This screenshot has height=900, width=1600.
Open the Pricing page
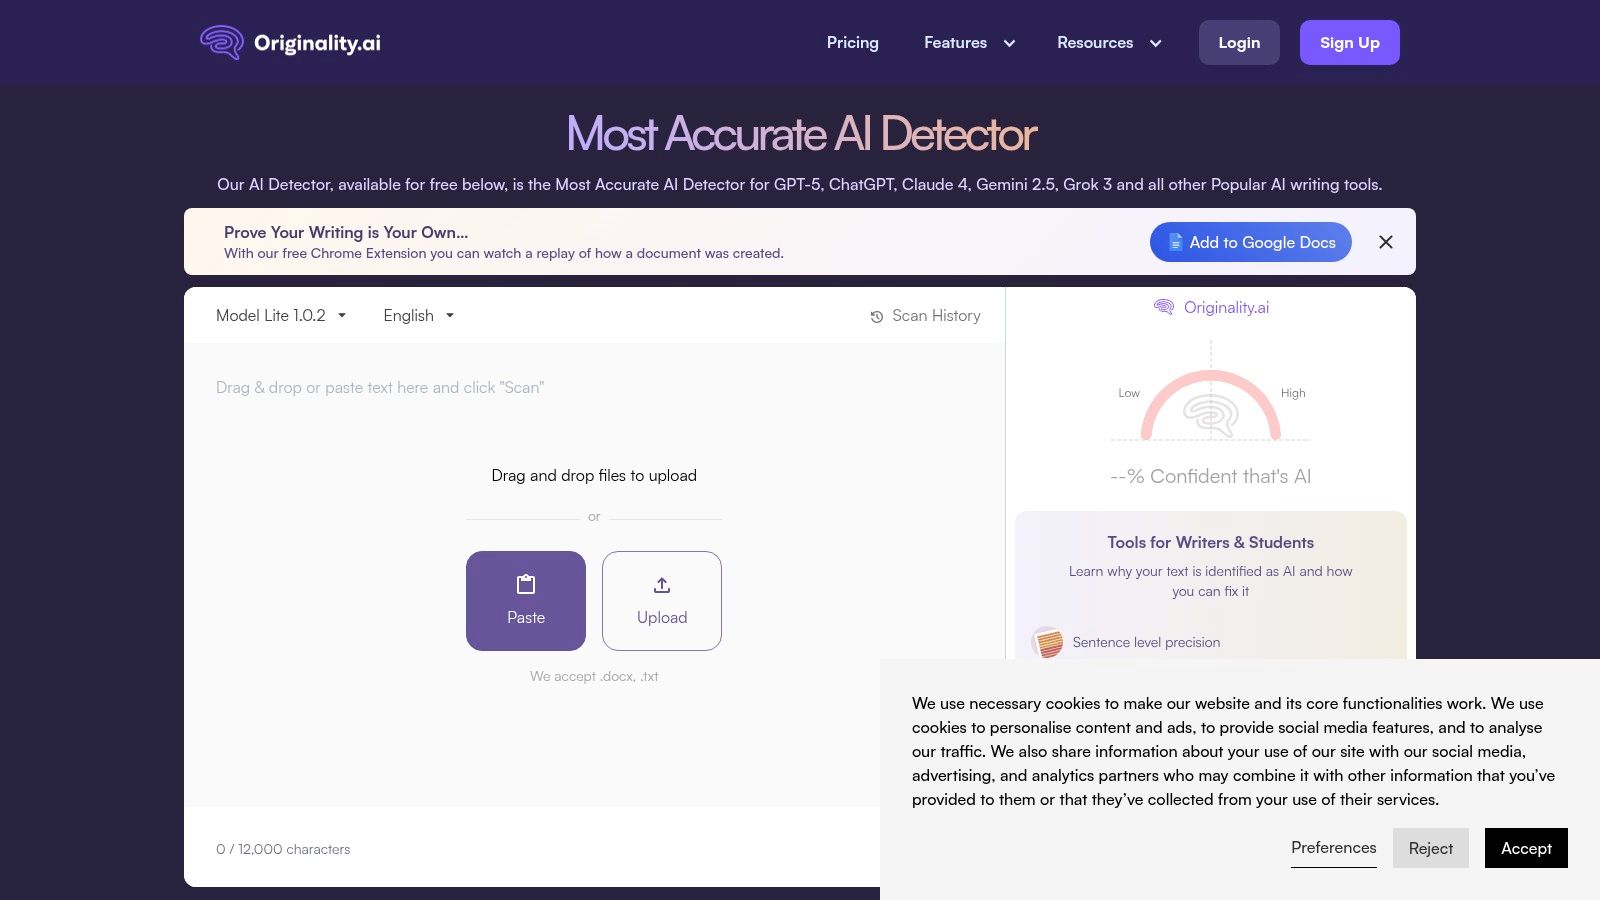click(x=852, y=42)
